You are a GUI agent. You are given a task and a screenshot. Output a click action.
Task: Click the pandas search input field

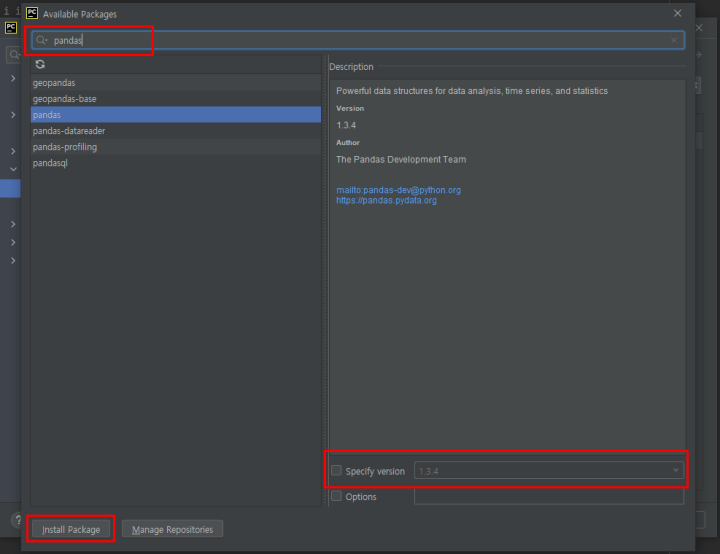(x=358, y=40)
